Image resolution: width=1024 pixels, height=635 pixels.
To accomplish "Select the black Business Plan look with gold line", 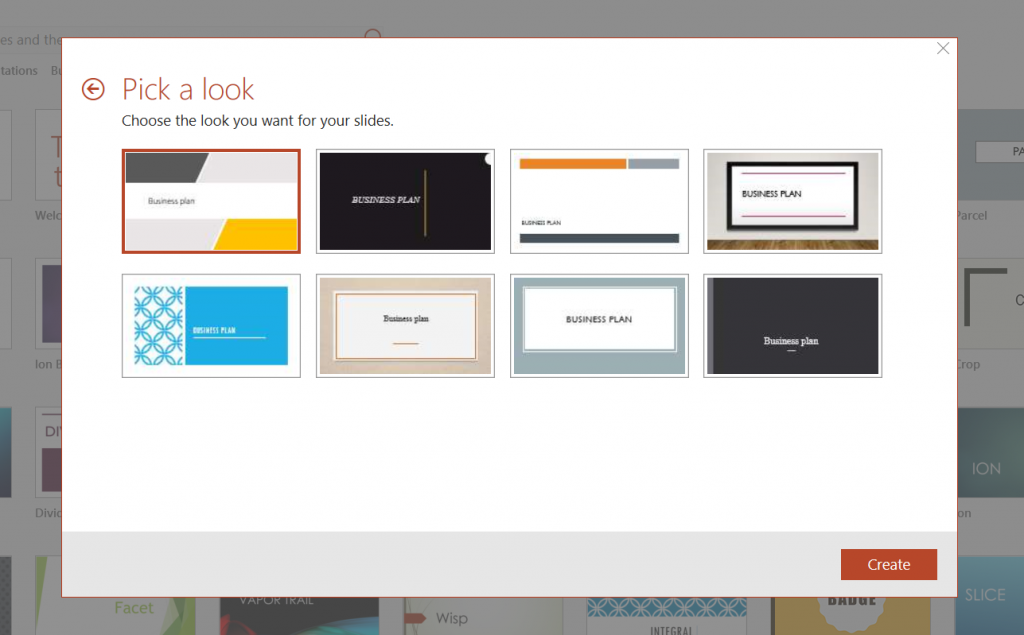I will coord(404,200).
